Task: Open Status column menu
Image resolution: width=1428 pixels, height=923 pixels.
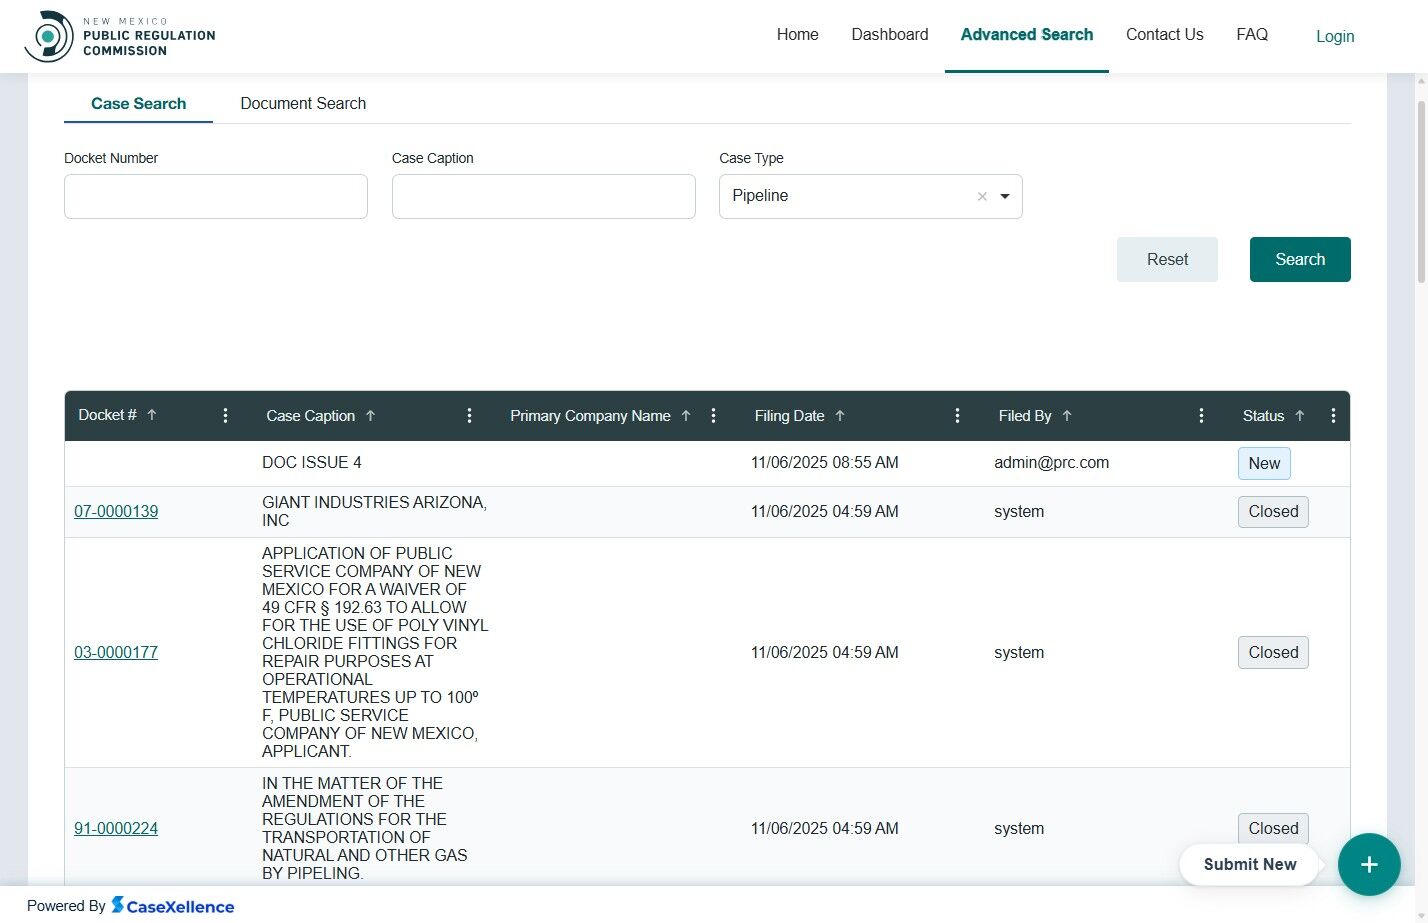Action: (x=1333, y=416)
